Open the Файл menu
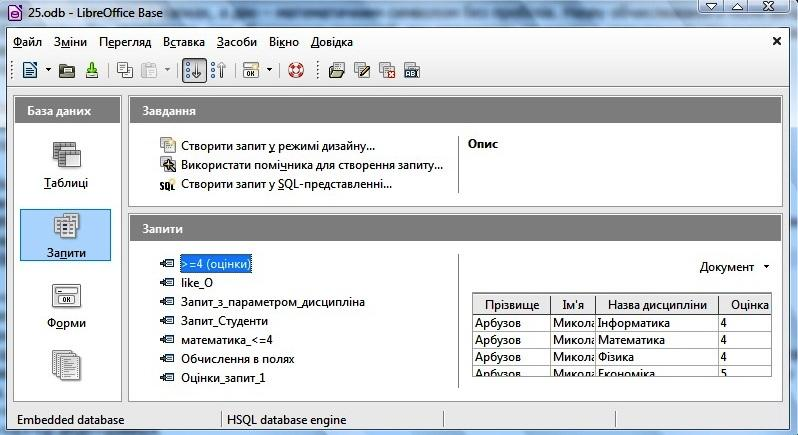The height and width of the screenshot is (435, 798). click(27, 42)
